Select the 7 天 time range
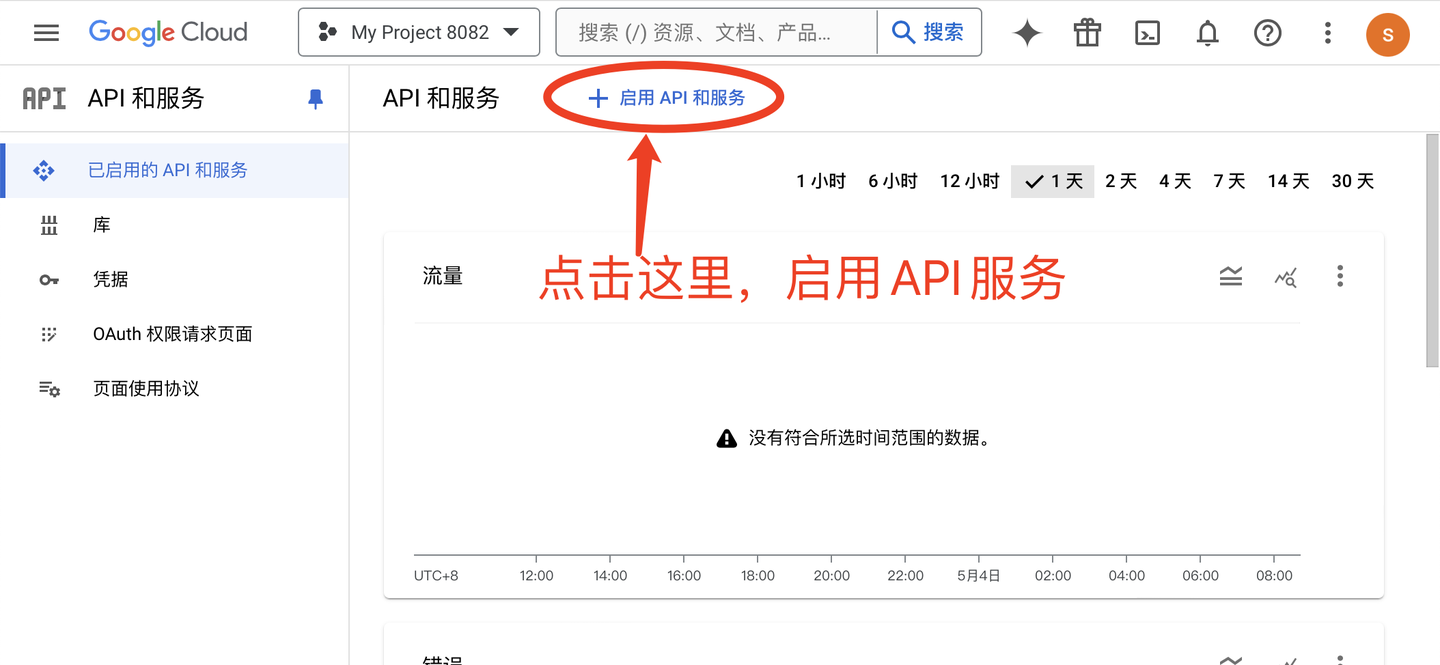1440x665 pixels. click(1229, 181)
